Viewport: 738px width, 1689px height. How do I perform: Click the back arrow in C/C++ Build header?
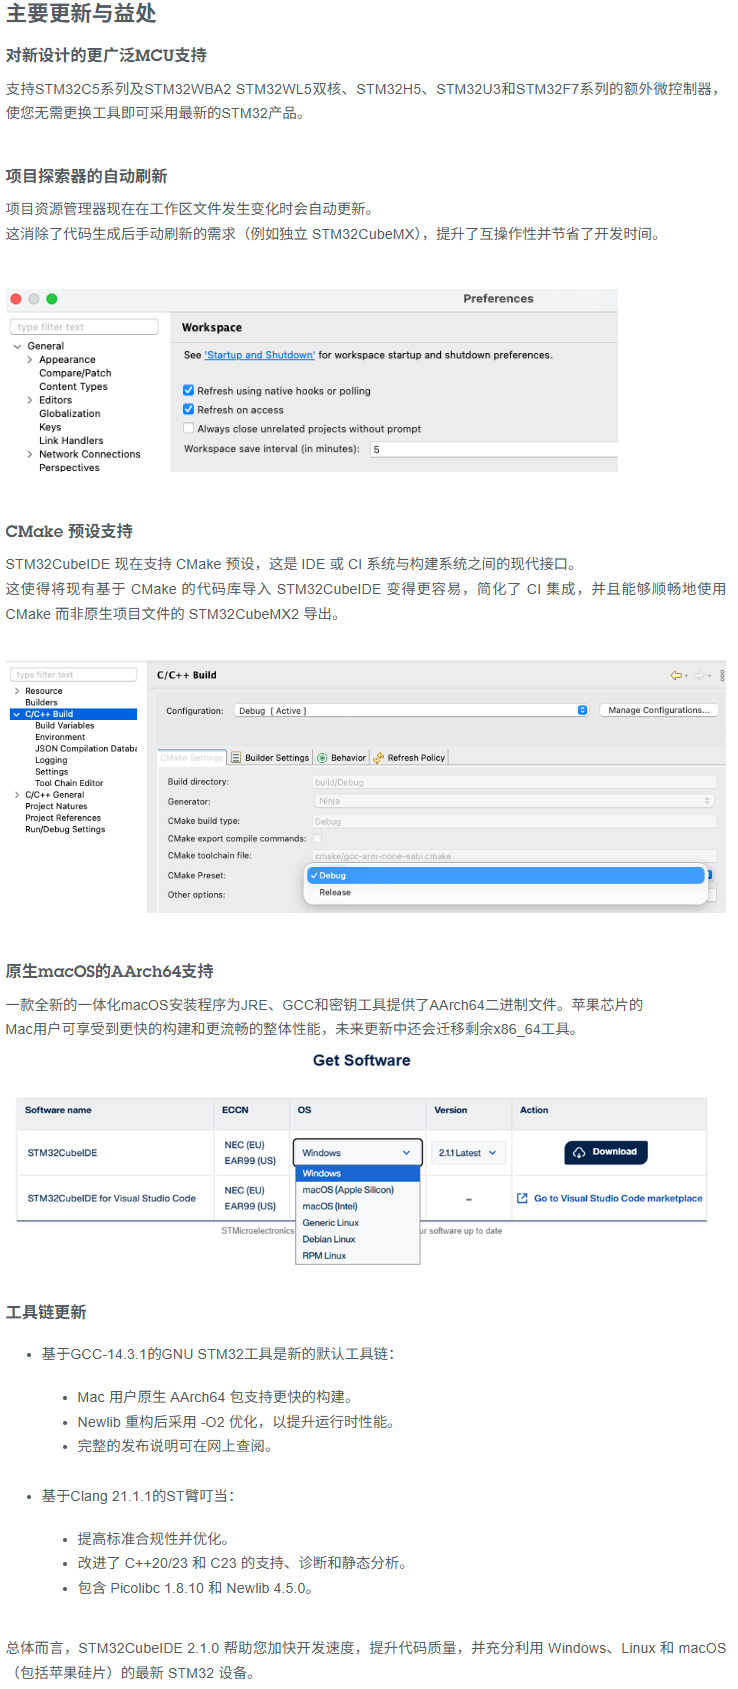point(676,676)
